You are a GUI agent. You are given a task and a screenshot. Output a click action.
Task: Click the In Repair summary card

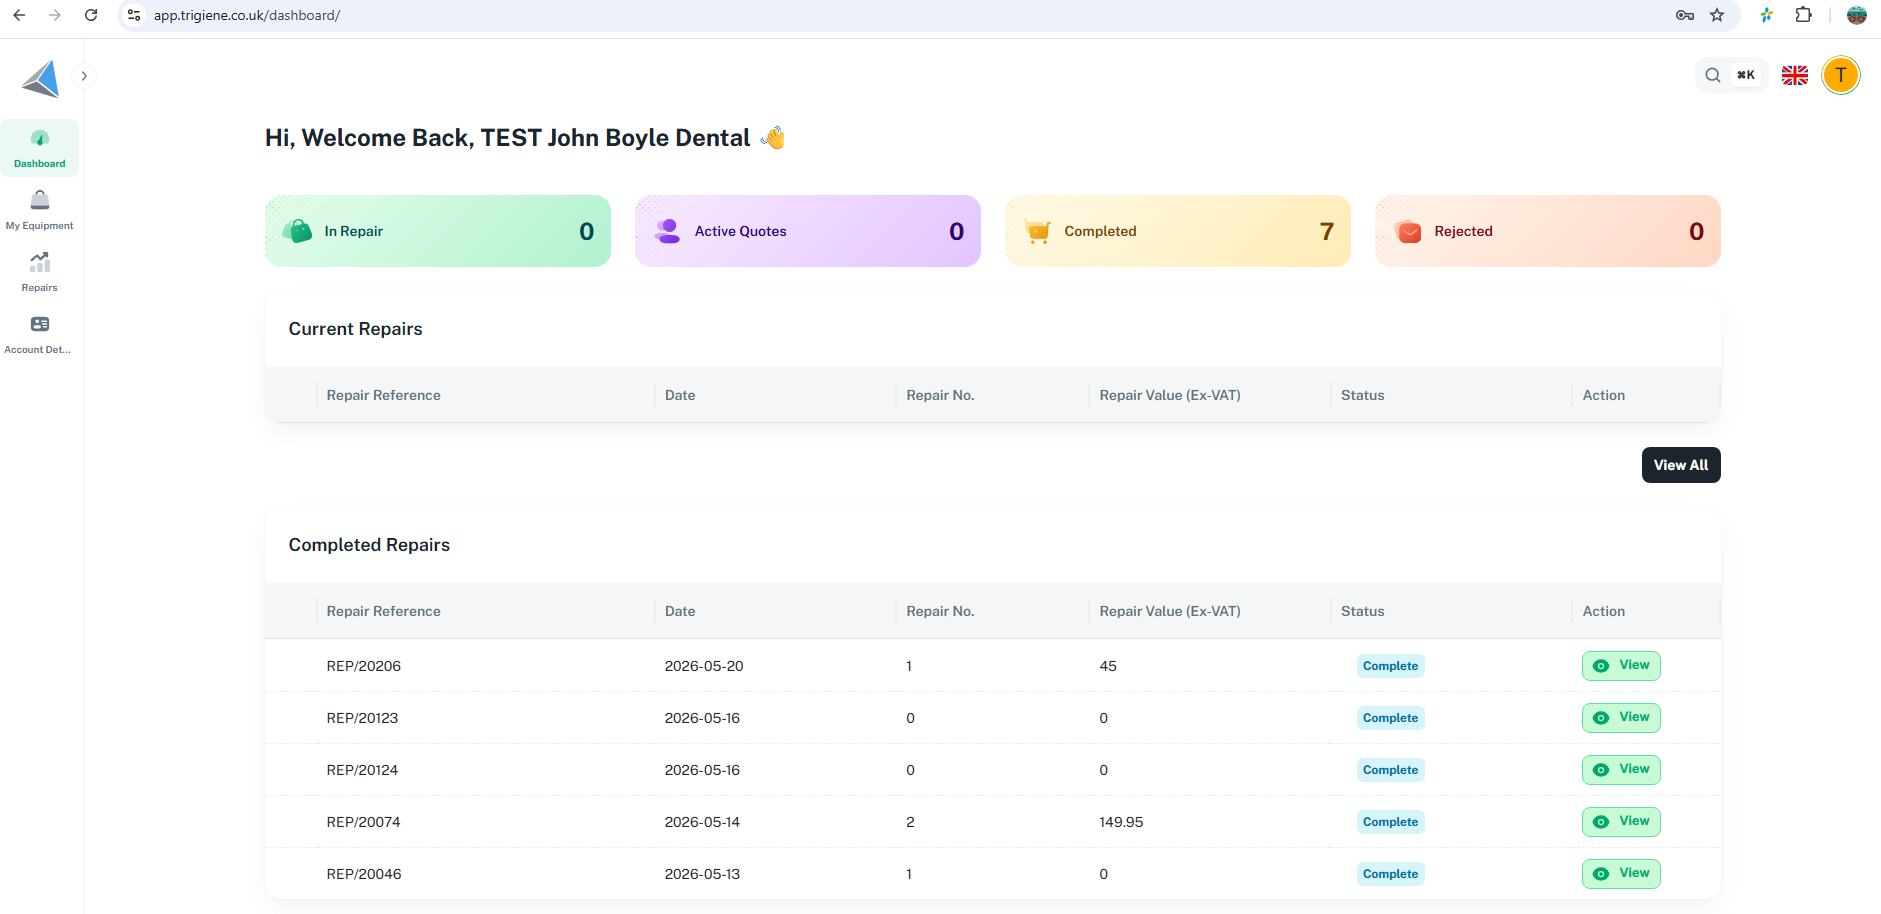[438, 231]
